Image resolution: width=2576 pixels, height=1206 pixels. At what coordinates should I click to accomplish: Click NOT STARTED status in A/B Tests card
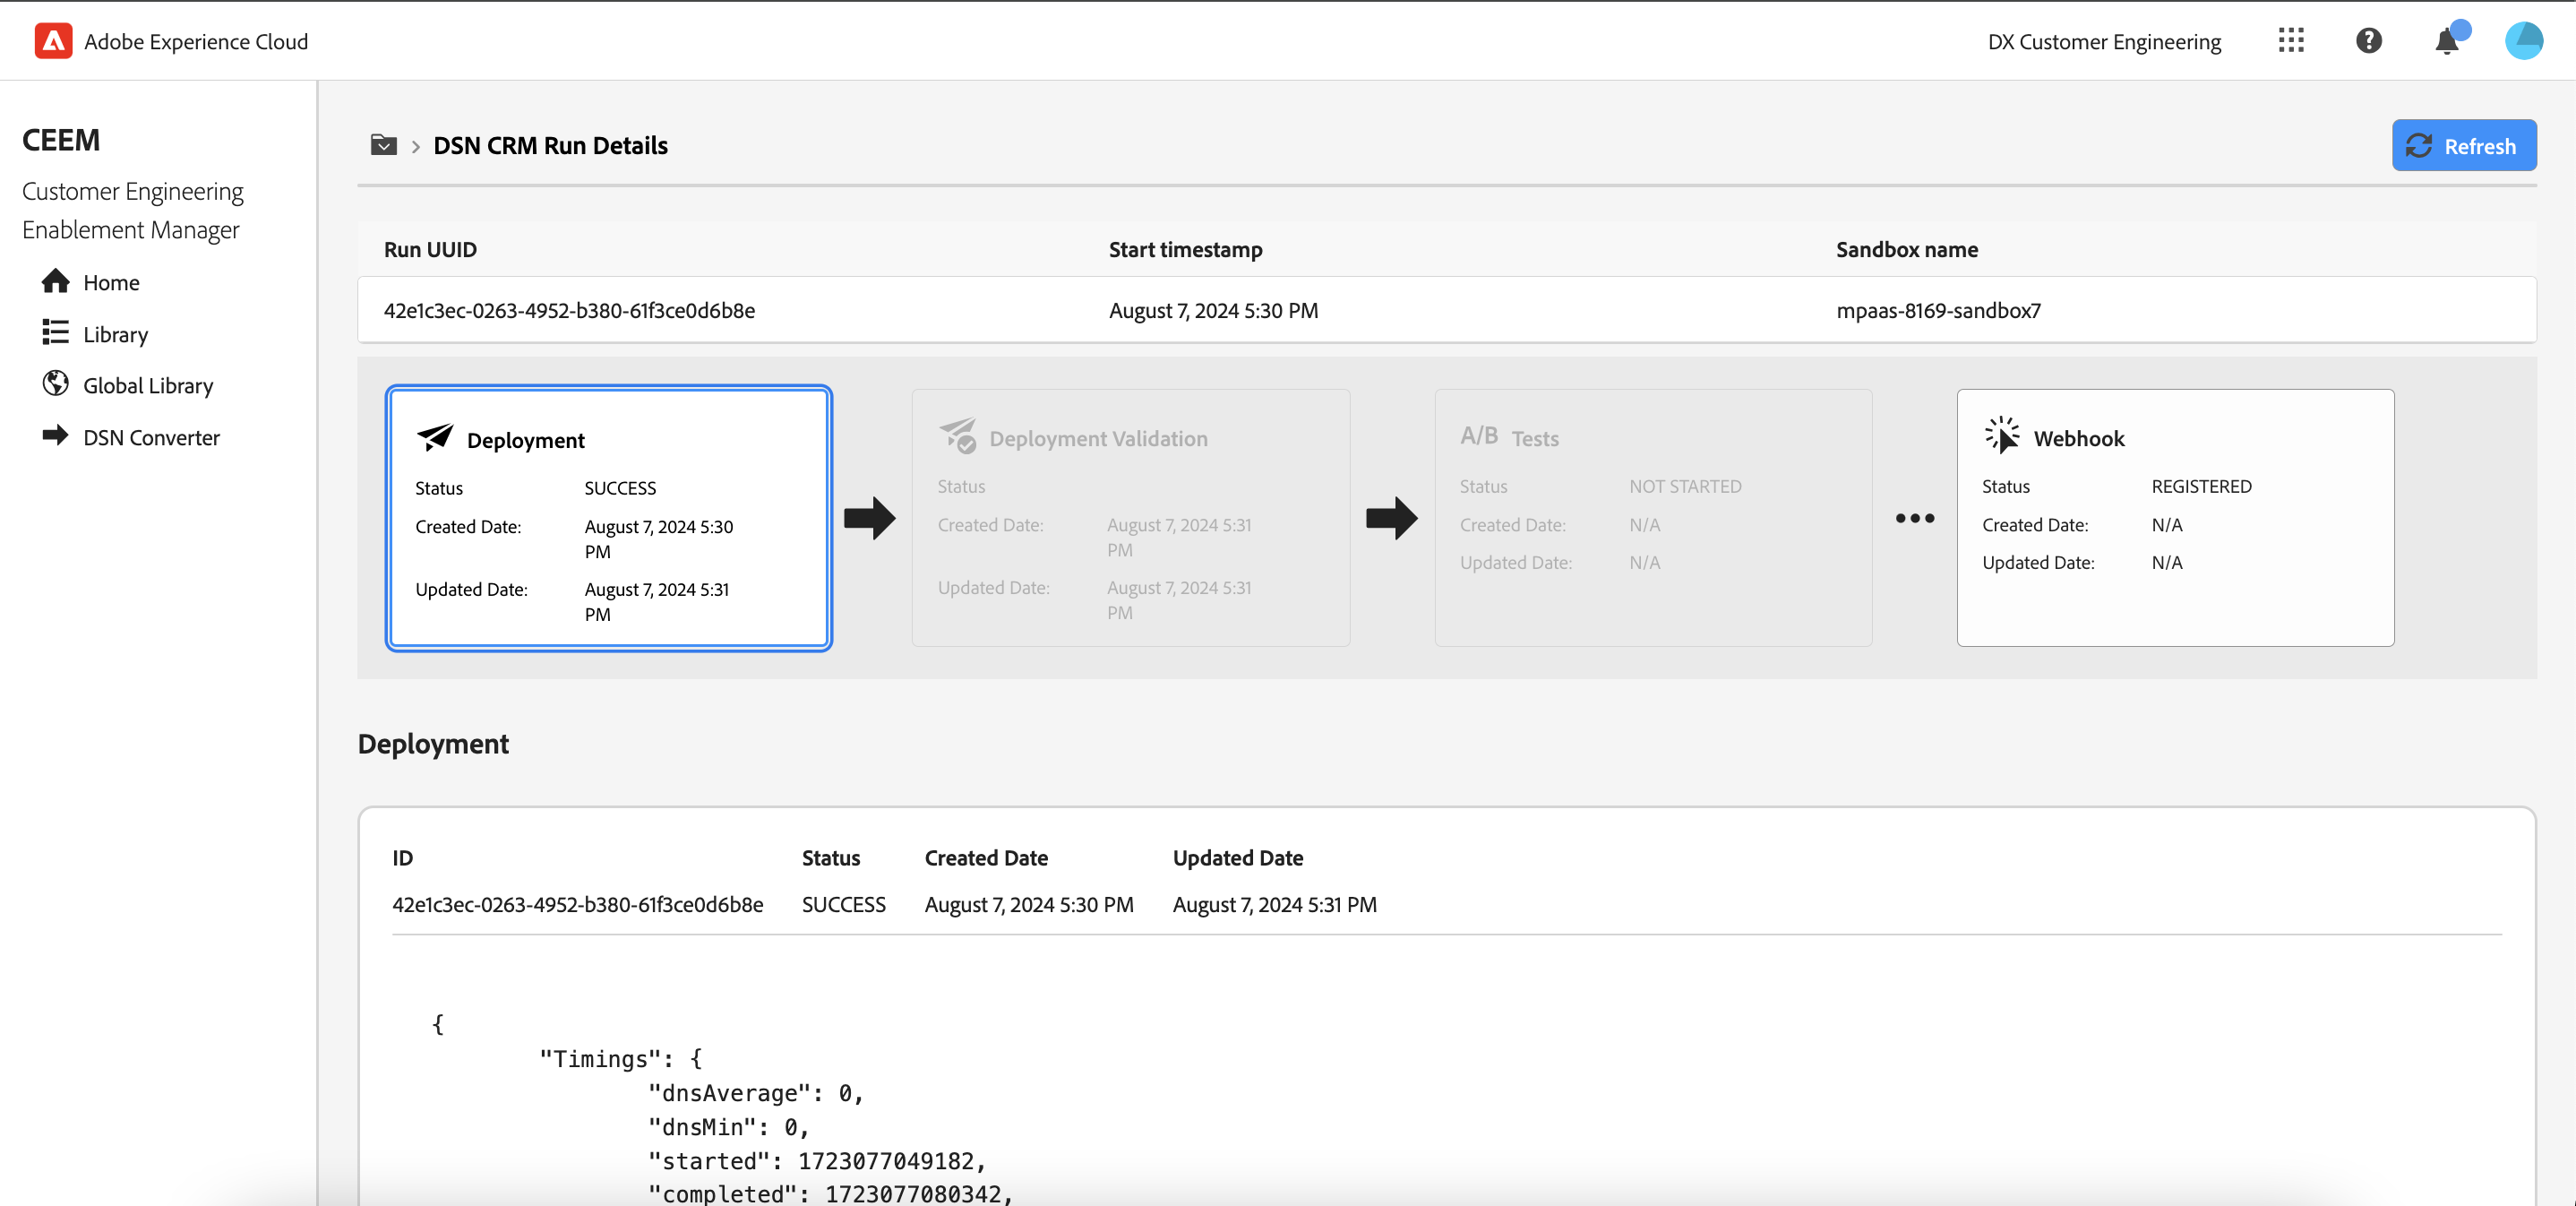point(1685,486)
